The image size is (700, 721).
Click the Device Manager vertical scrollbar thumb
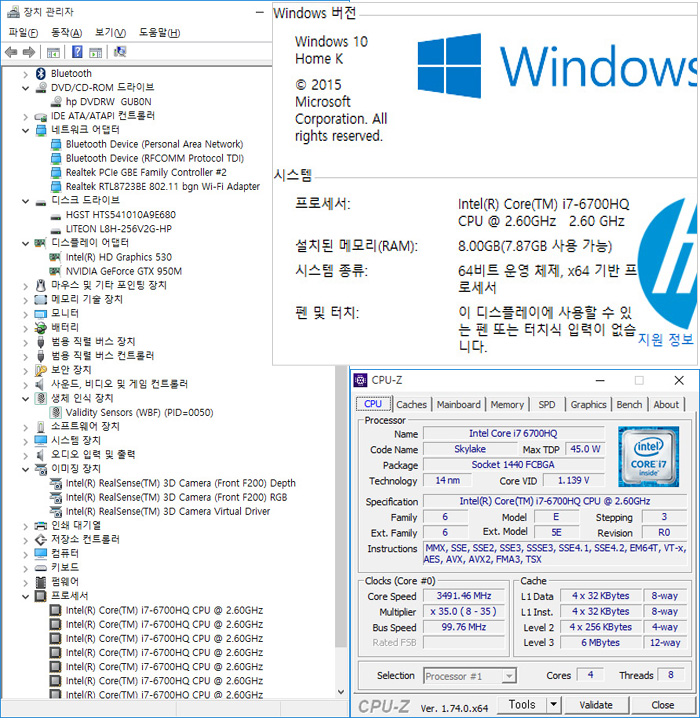click(341, 506)
